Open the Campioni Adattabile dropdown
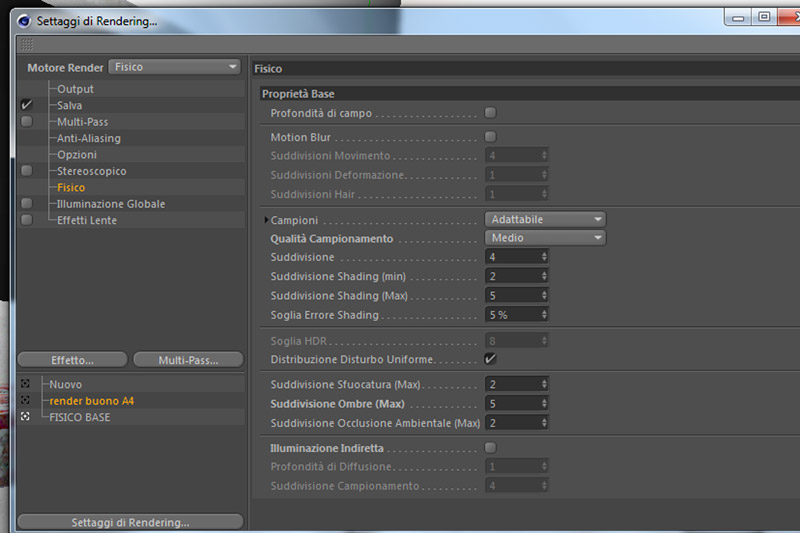Viewport: 800px width, 533px height. pyautogui.click(x=545, y=219)
